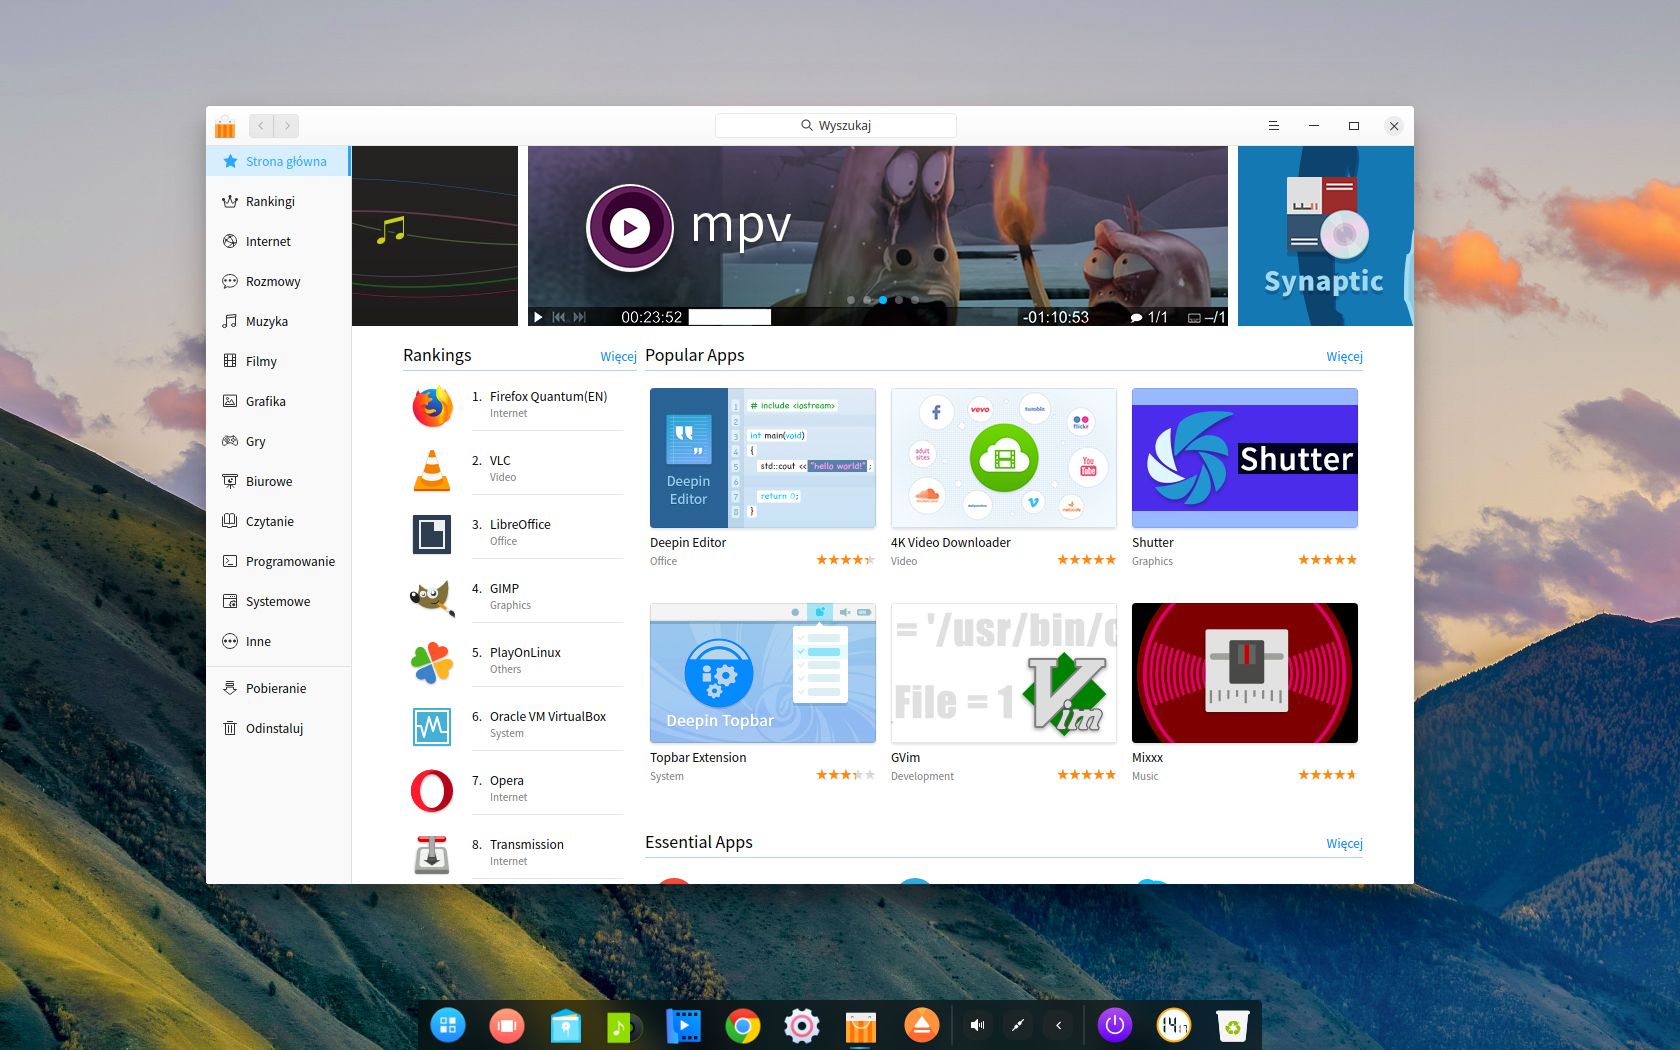This screenshot has width=1680, height=1050.
Task: Launch Google Chrome from the dock
Action: [x=743, y=1025]
